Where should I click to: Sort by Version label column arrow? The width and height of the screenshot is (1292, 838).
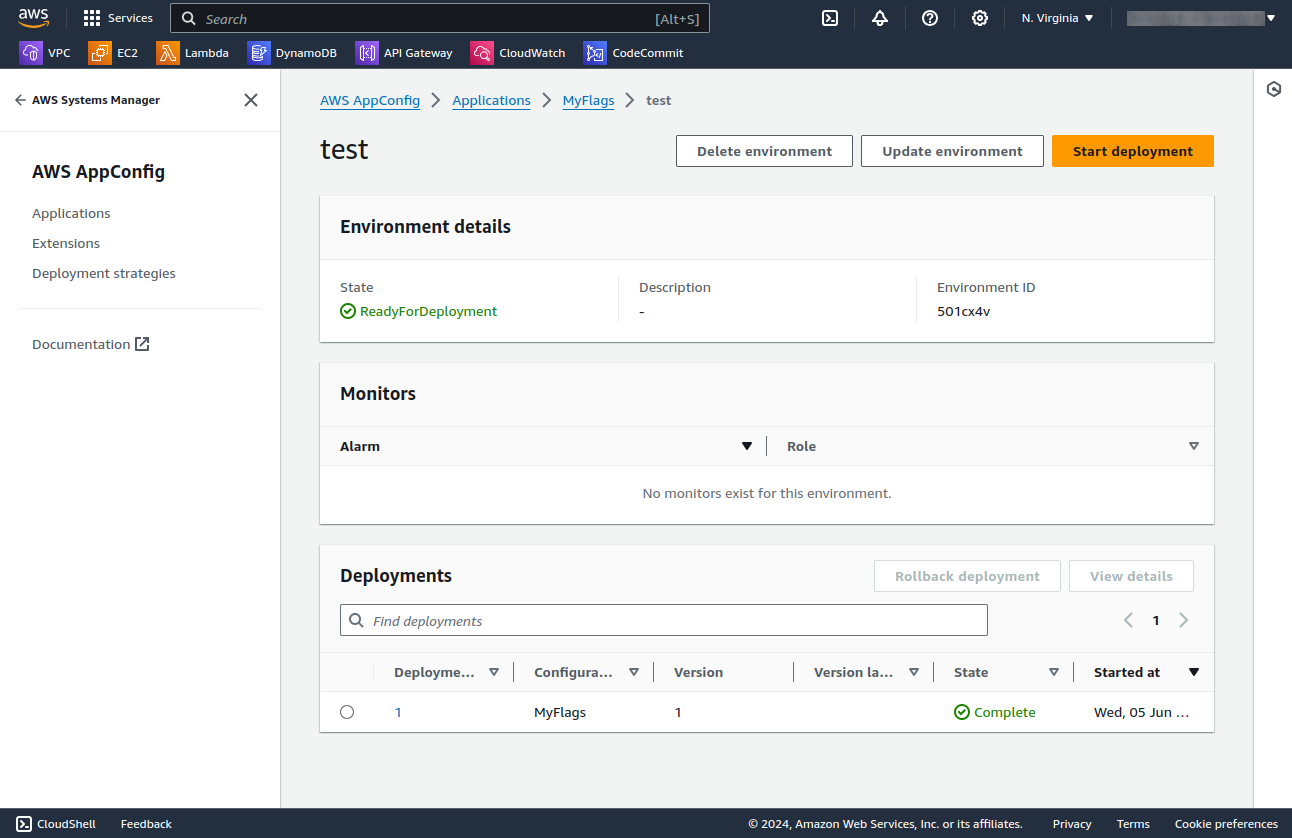[914, 672]
